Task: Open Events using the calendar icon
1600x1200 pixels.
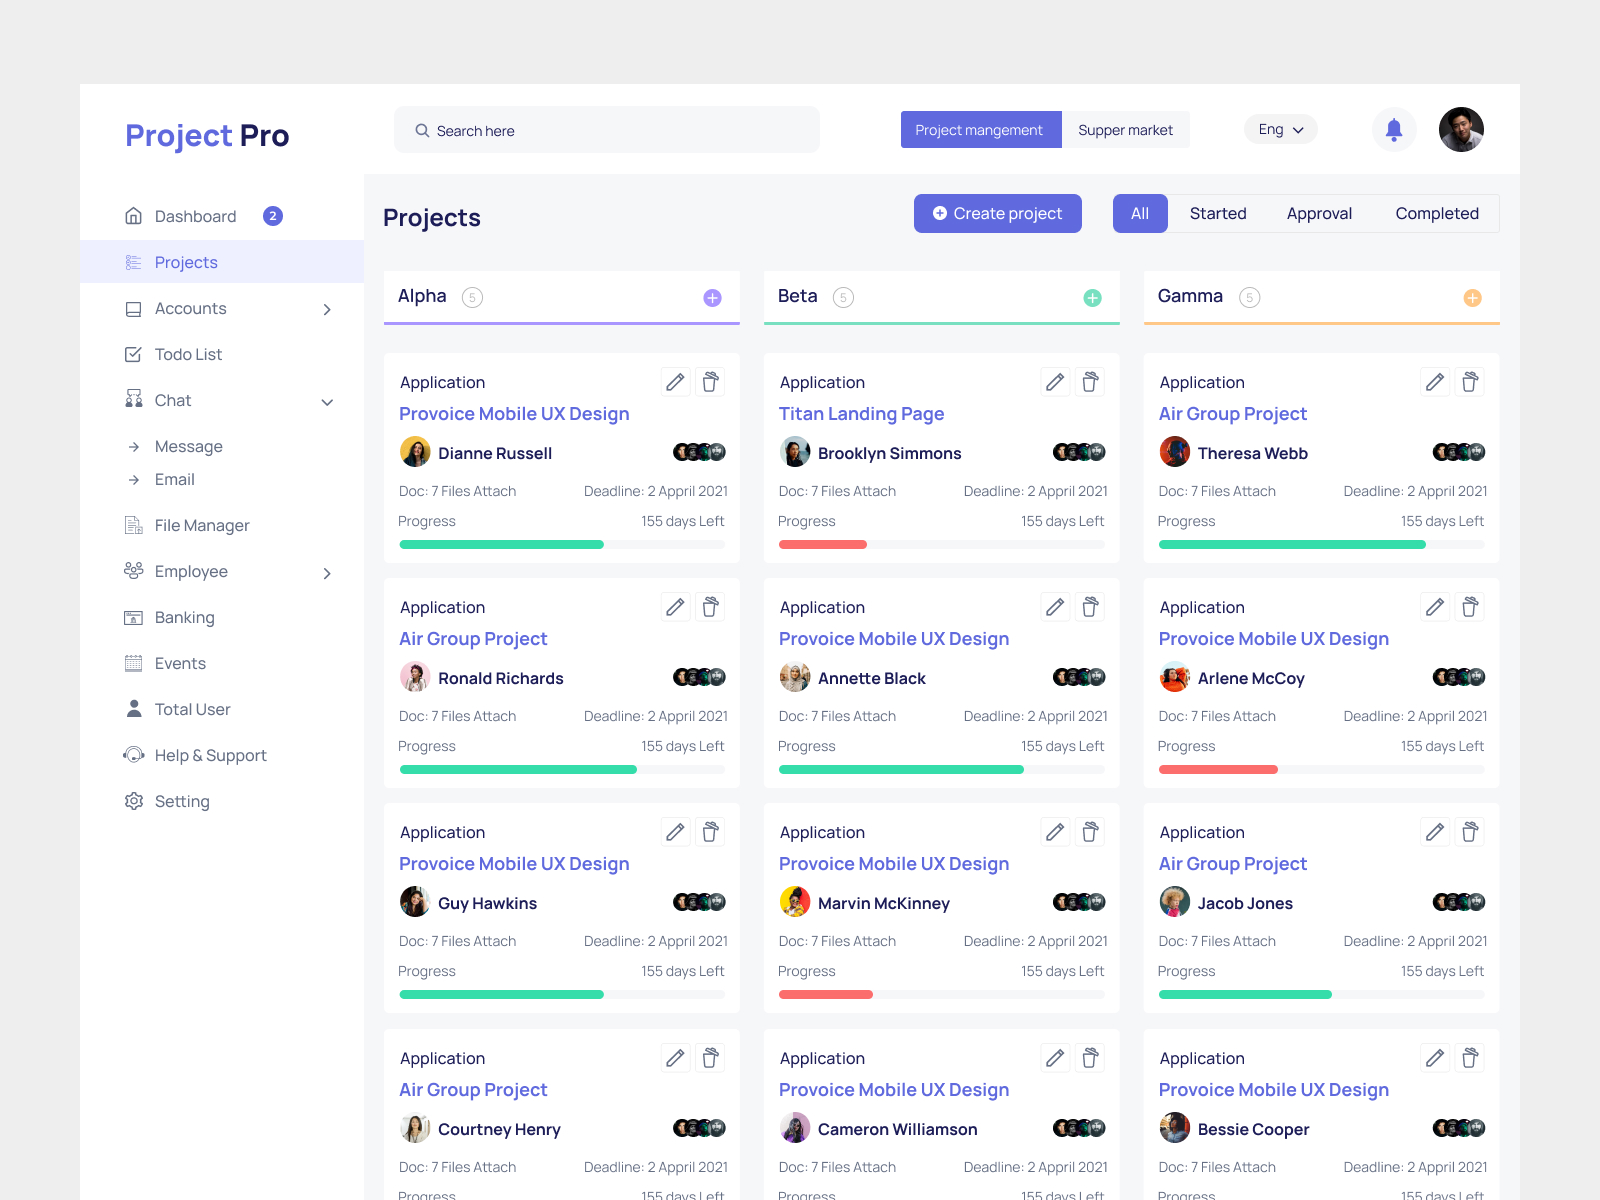Action: tap(134, 663)
